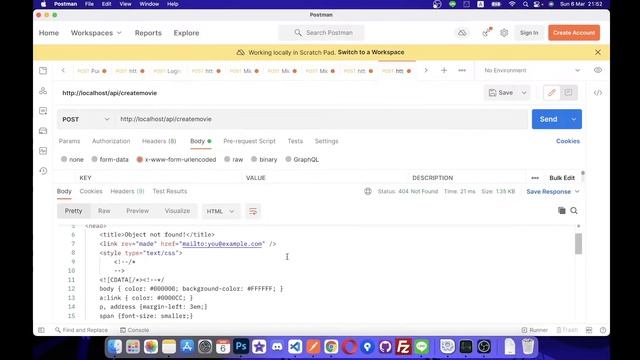Click the network globe icon near status
640x360 pixels.
tap(368, 191)
